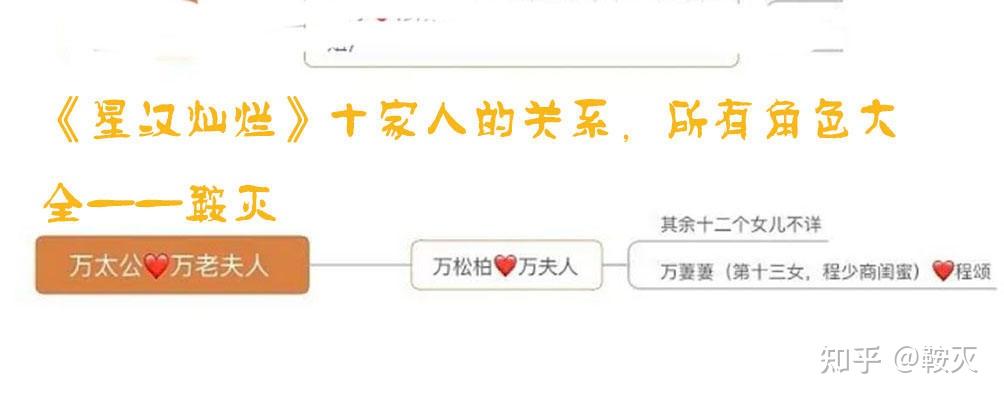The image size is (1004, 400).
Task: Click connector line between 万太公 and 万松柏 nodes
Action: [x=360, y=265]
